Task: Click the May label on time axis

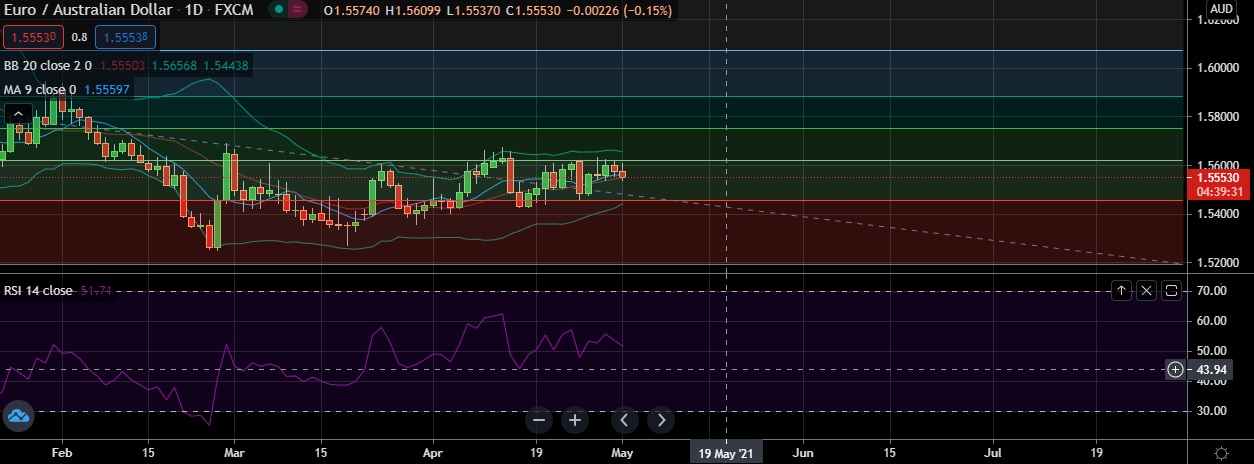Action: click(623, 452)
